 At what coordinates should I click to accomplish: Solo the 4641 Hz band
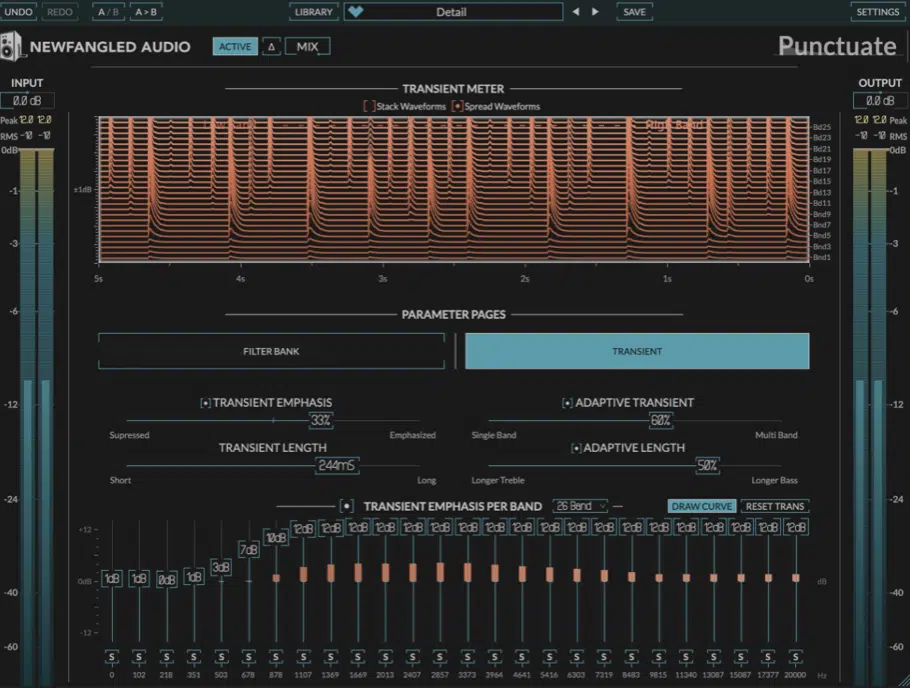click(522, 657)
